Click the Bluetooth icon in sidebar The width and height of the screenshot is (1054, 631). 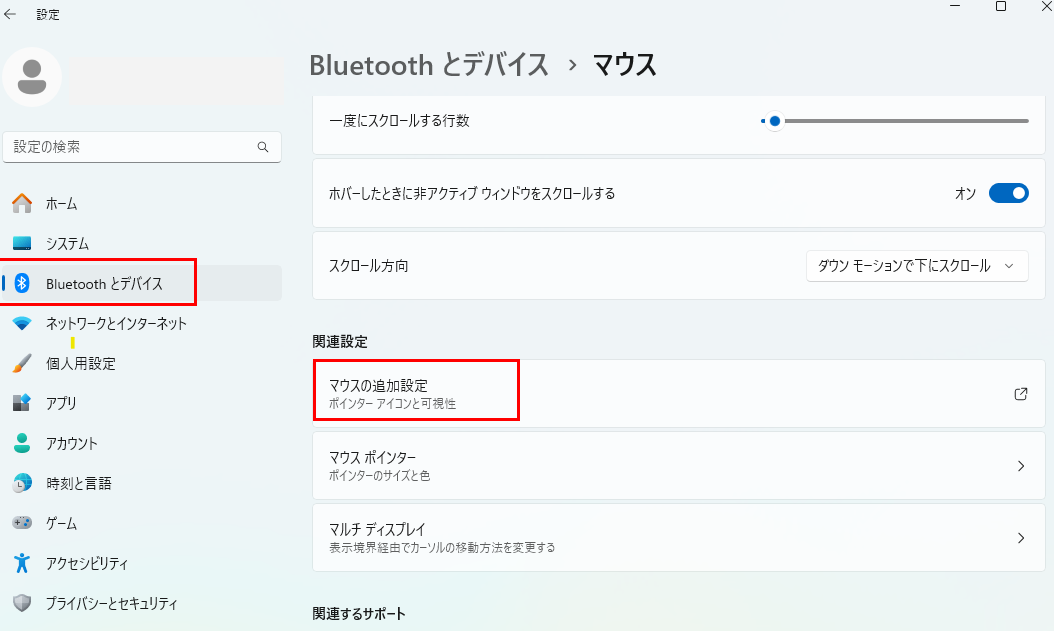pos(22,284)
